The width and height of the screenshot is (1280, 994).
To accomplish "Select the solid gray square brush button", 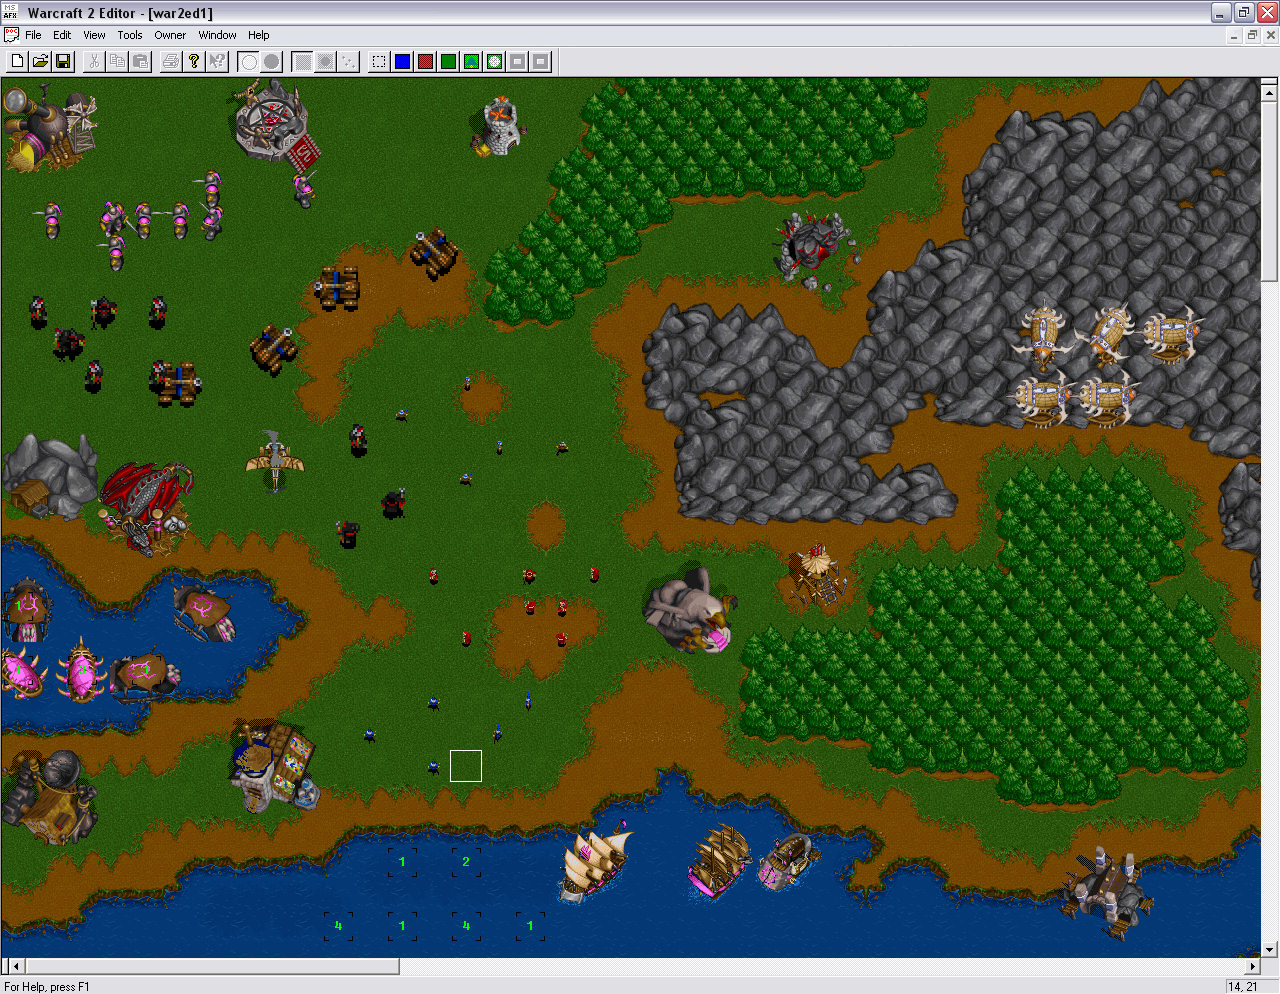I will pyautogui.click(x=302, y=62).
